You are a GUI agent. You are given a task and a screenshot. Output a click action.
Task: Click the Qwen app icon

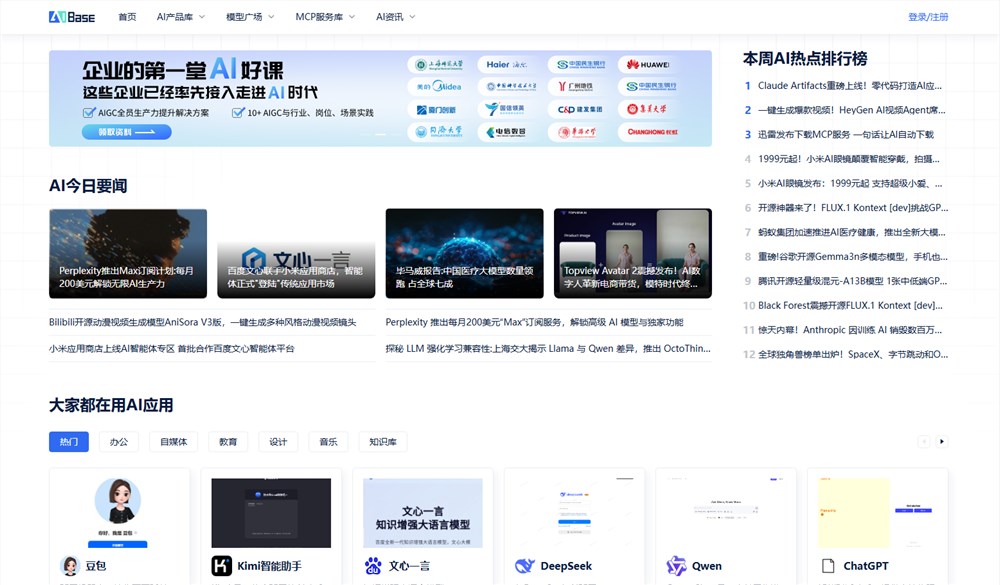click(x=676, y=566)
